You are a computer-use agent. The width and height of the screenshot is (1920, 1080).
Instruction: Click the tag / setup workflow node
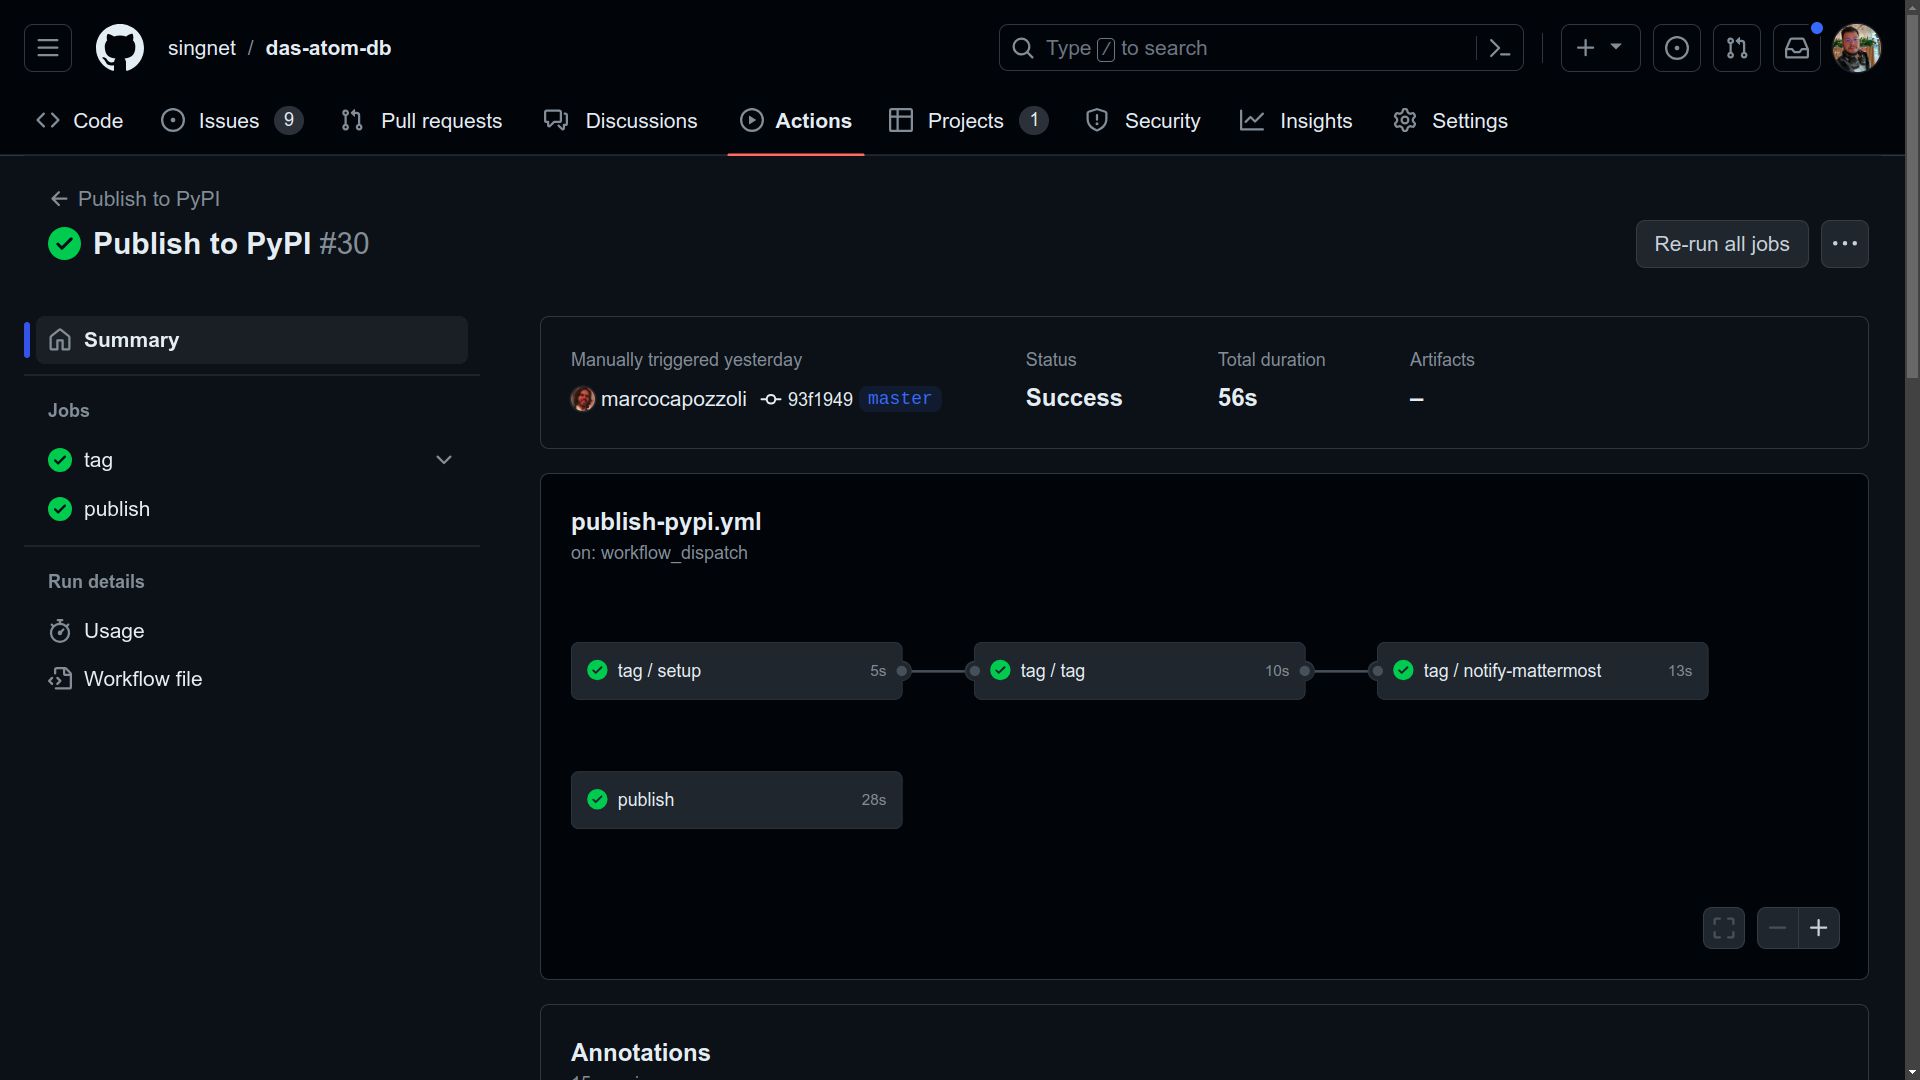pos(736,671)
